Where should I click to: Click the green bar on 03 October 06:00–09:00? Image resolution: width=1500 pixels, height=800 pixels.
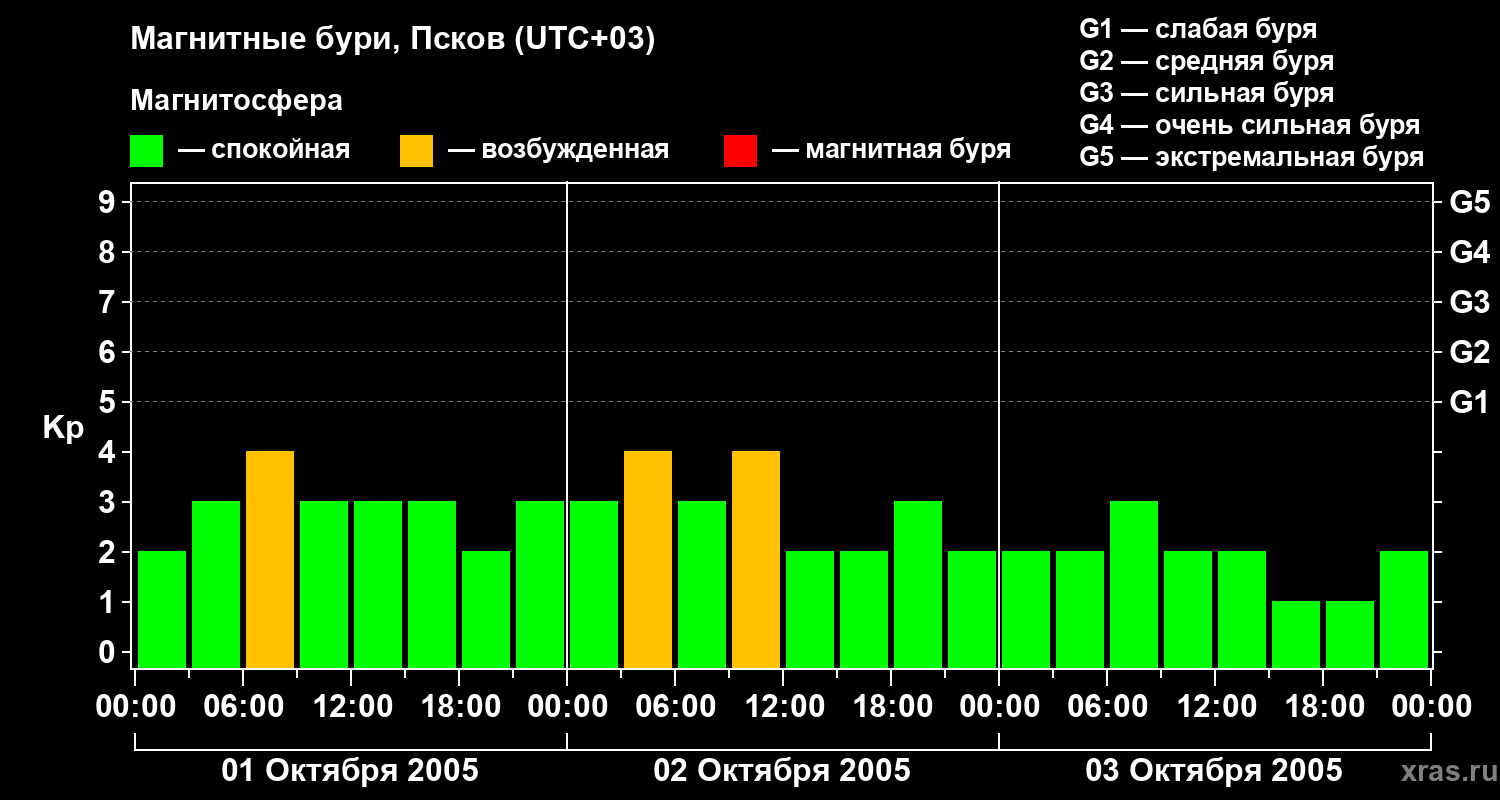[x=1134, y=584]
